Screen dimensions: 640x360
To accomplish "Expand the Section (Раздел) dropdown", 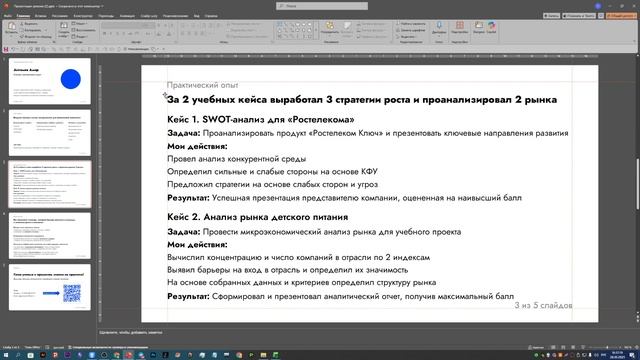I will tap(81, 36).
